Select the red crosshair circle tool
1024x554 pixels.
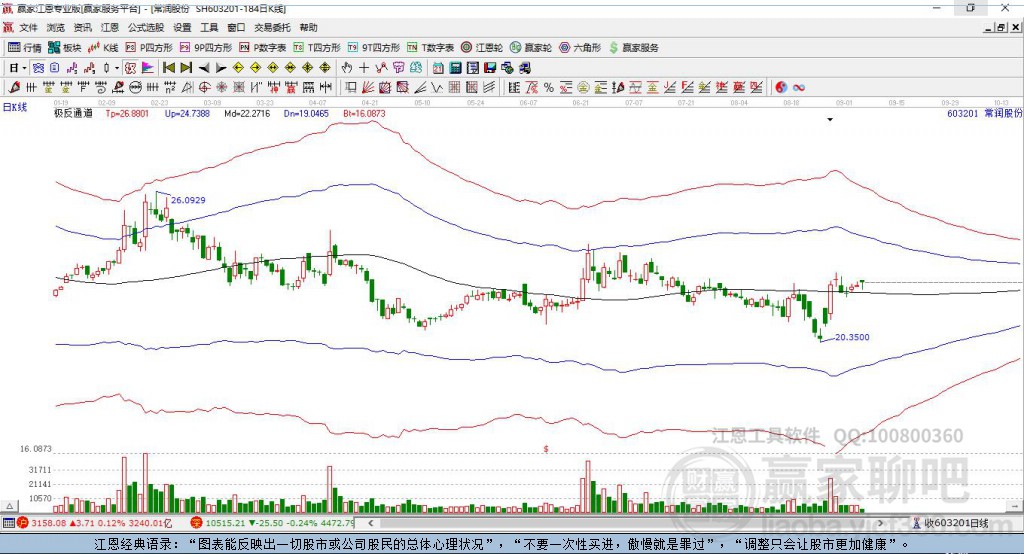204,87
